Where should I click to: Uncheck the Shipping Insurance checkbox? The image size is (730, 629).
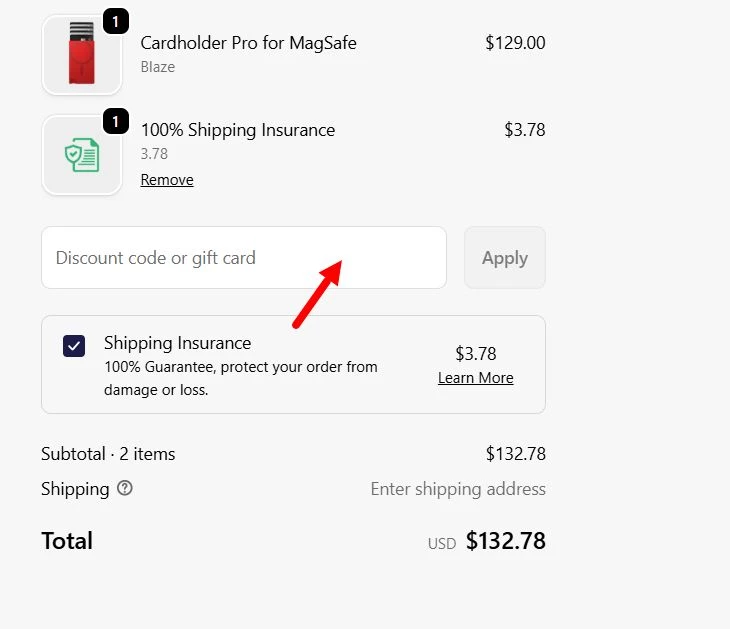pos(74,346)
